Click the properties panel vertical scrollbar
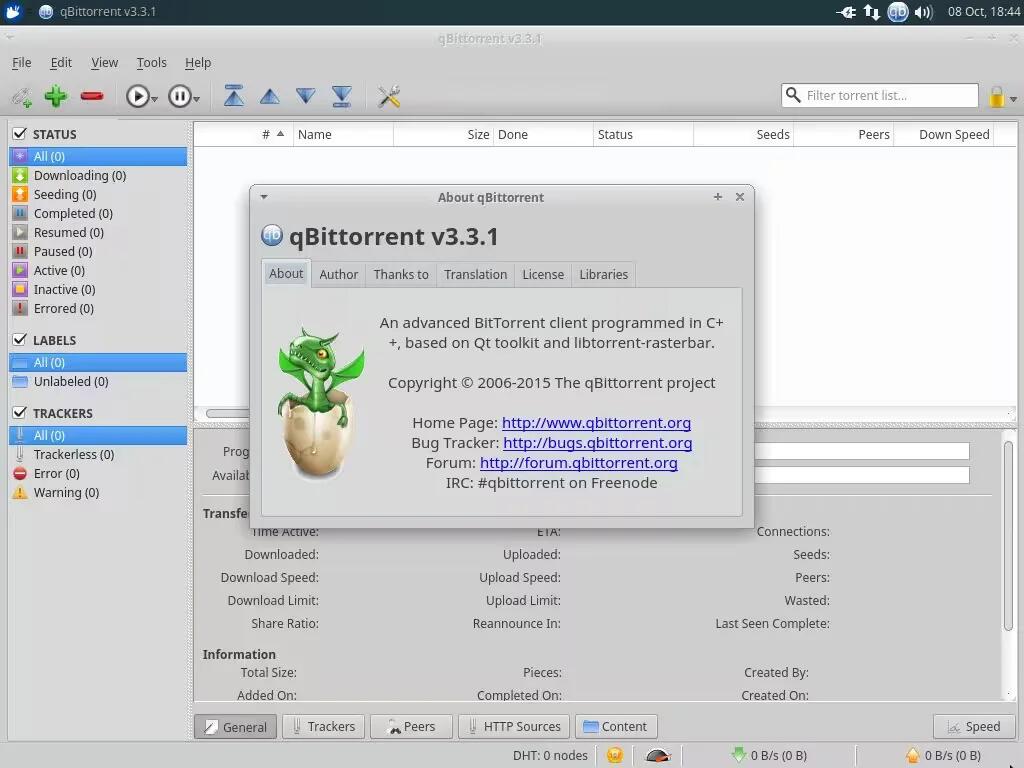1024x768 pixels. (1008, 536)
